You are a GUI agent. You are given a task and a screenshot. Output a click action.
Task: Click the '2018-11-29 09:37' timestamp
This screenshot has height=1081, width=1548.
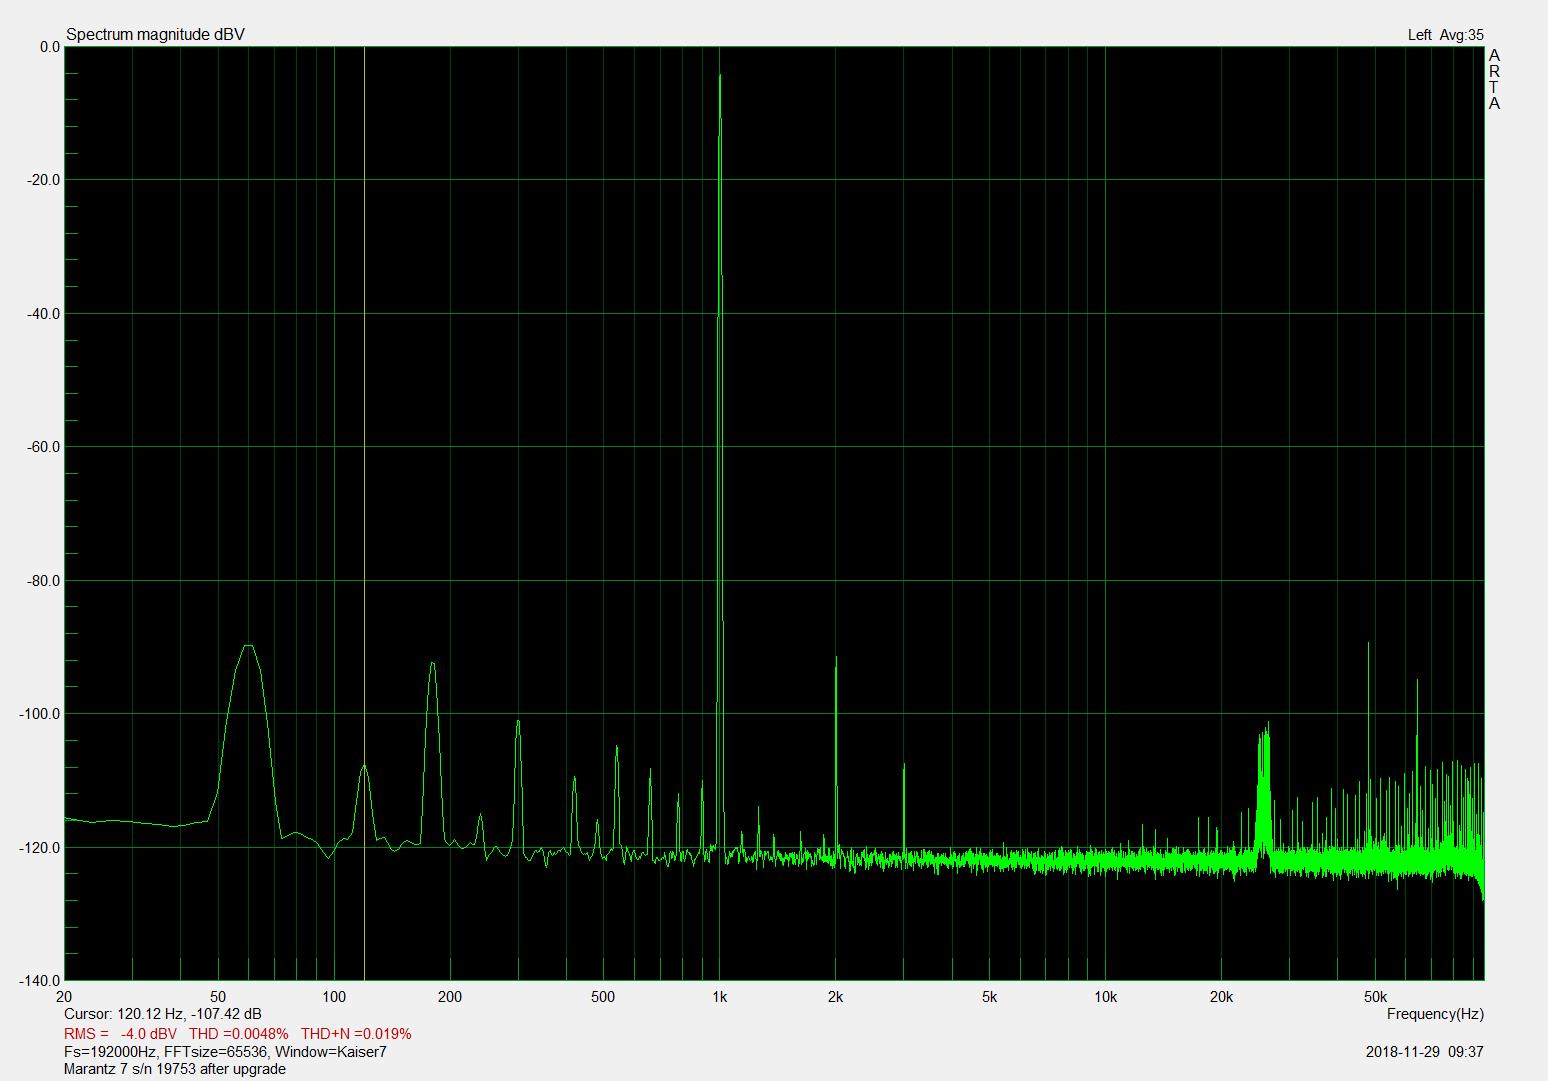click(x=1424, y=1052)
